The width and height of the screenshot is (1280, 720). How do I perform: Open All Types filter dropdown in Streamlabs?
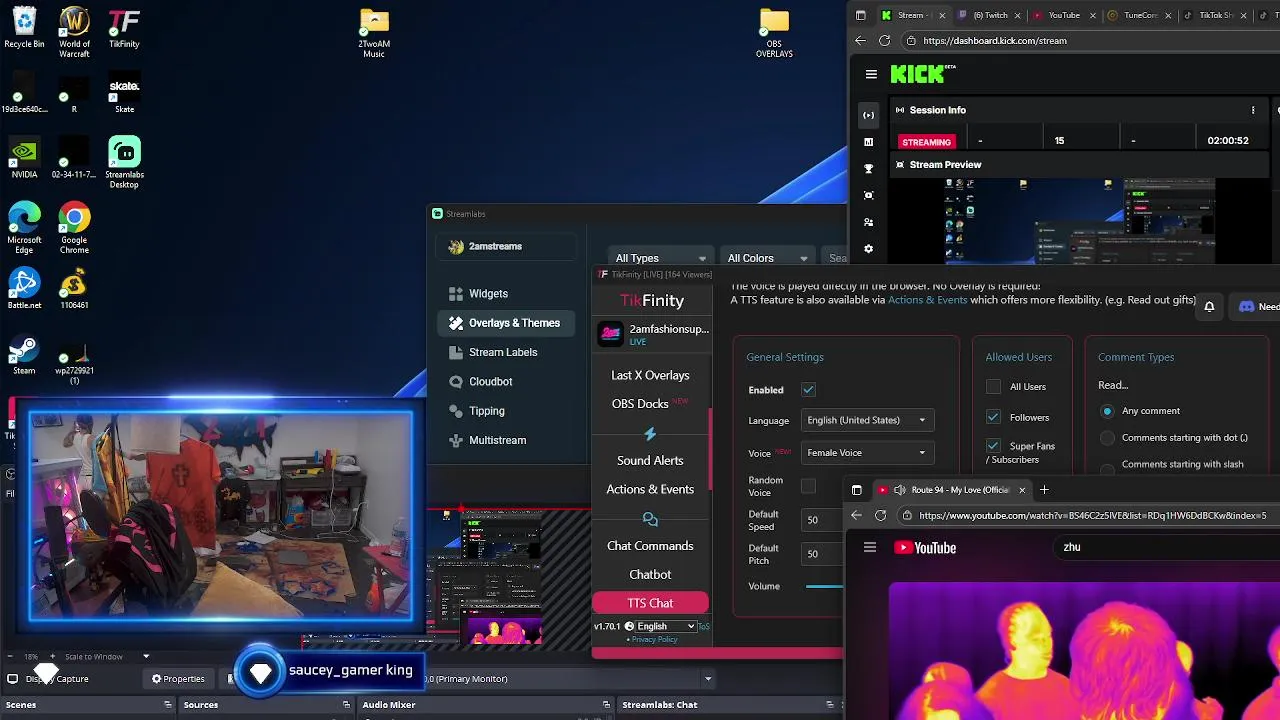660,258
